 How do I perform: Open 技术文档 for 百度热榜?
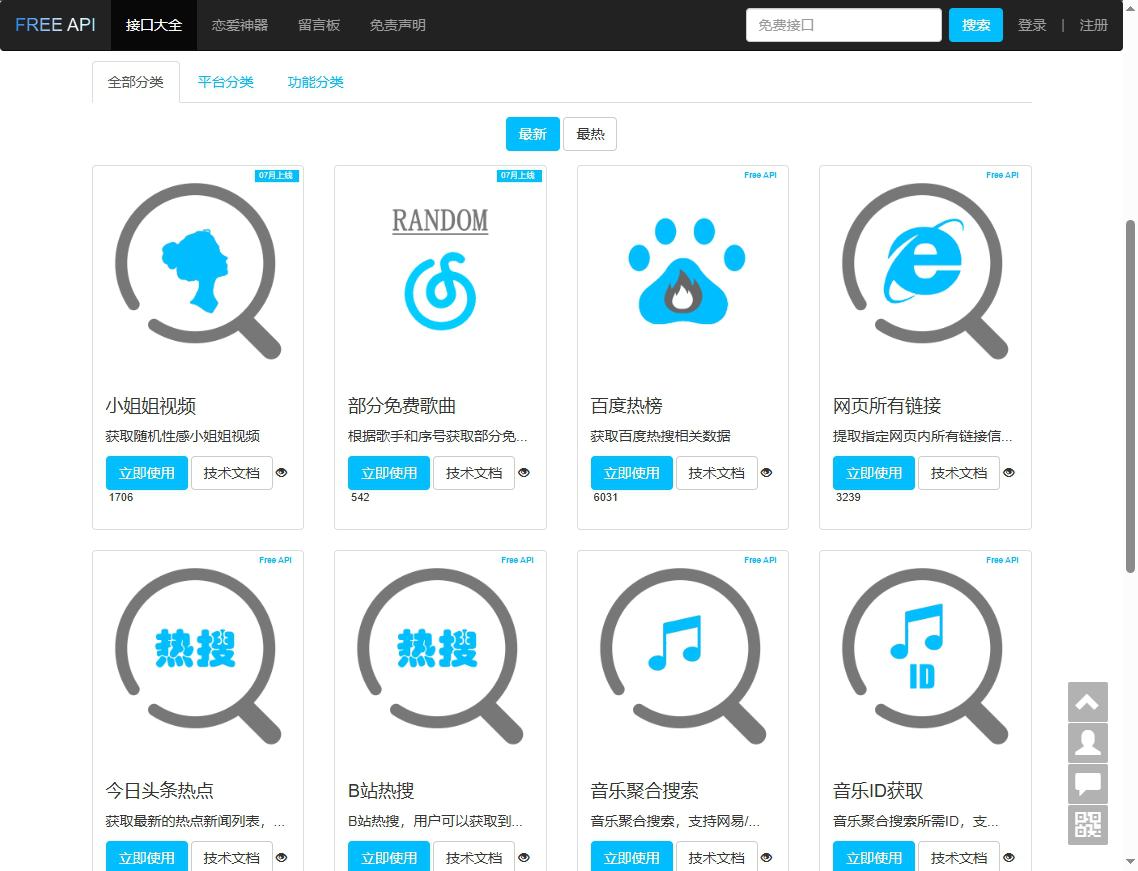click(x=716, y=473)
